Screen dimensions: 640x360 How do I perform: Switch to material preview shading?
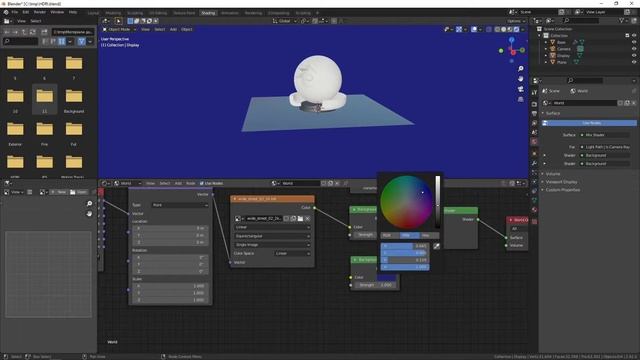click(510, 29)
